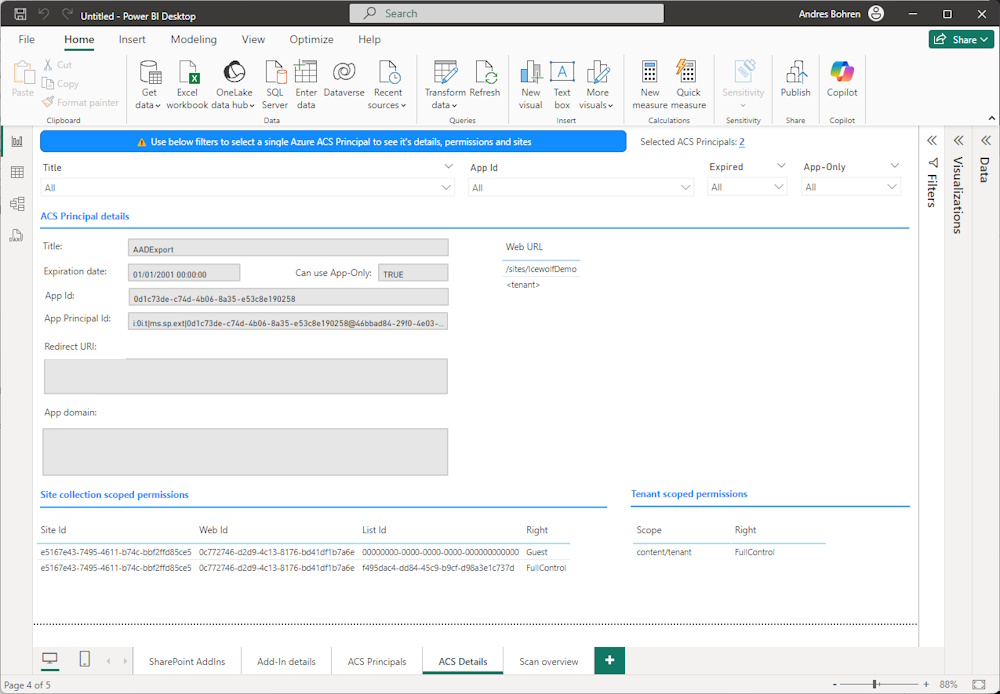This screenshot has height=694, width=1000.
Task: Click the List Id column header
Action: point(374,530)
